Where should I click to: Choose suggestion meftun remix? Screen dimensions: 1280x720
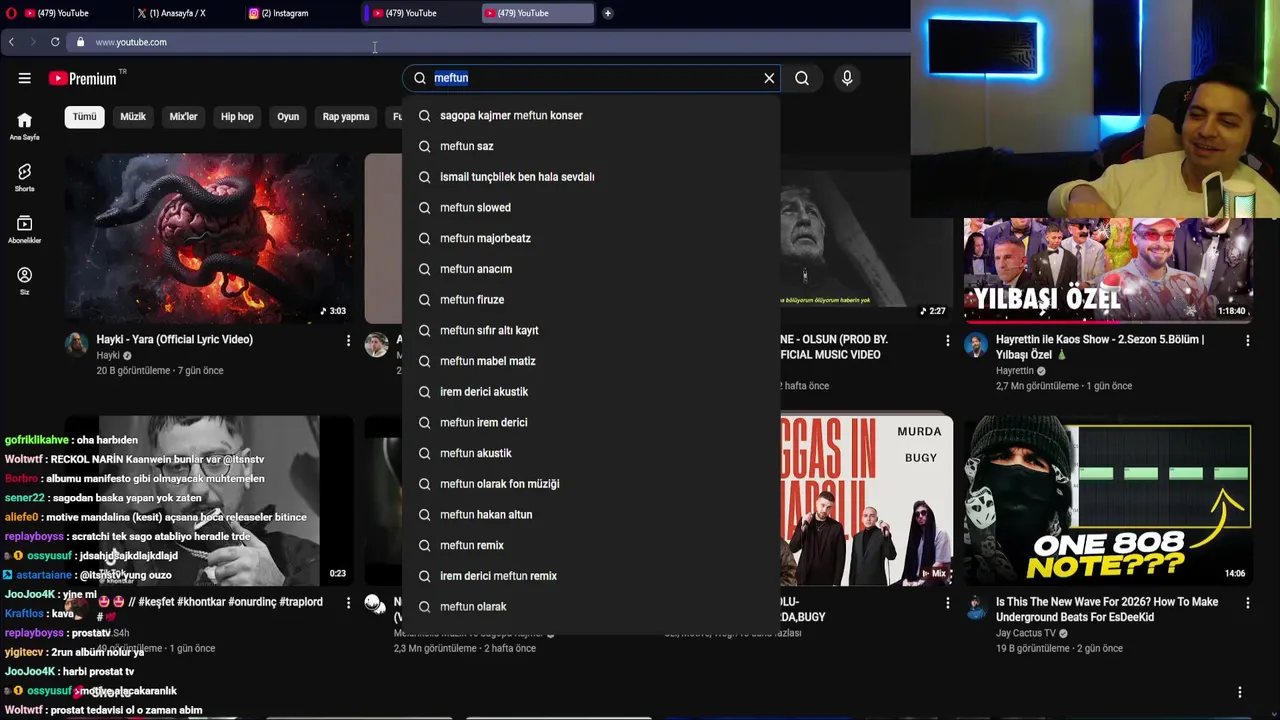click(591, 545)
